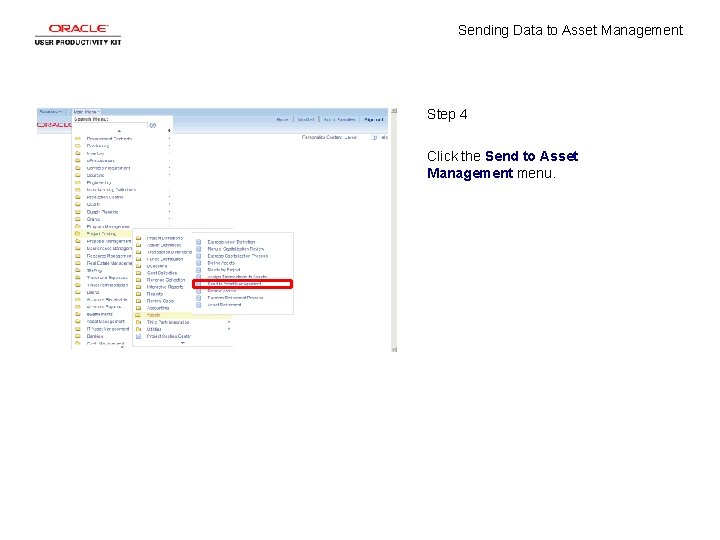Click the Banking folder icon
The image size is (720, 540).
pos(78,336)
